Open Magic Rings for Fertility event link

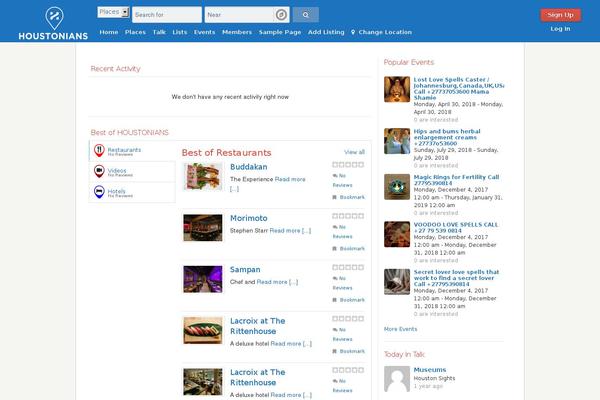(x=456, y=180)
